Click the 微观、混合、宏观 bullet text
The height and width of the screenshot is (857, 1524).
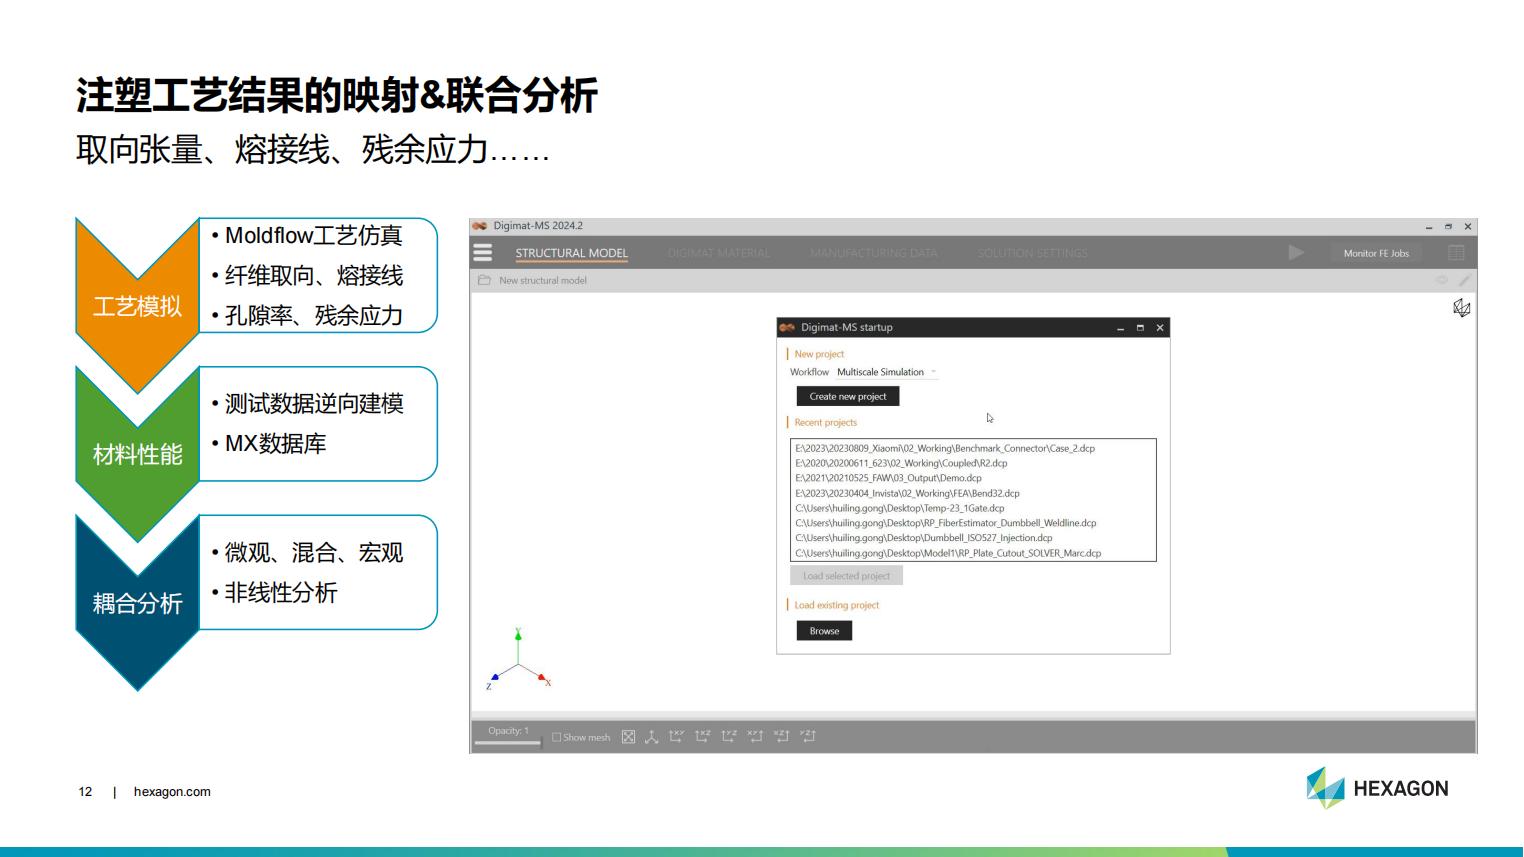314,553
